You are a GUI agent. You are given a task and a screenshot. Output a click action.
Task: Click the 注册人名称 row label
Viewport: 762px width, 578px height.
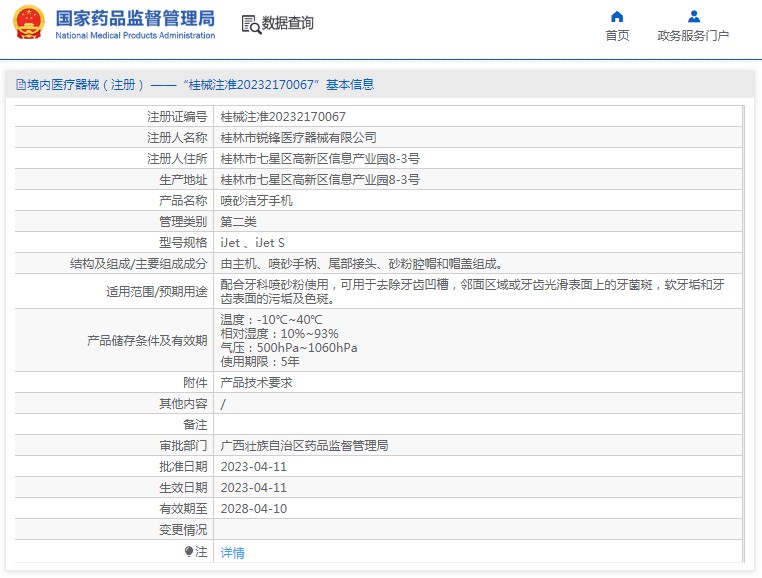click(177, 138)
